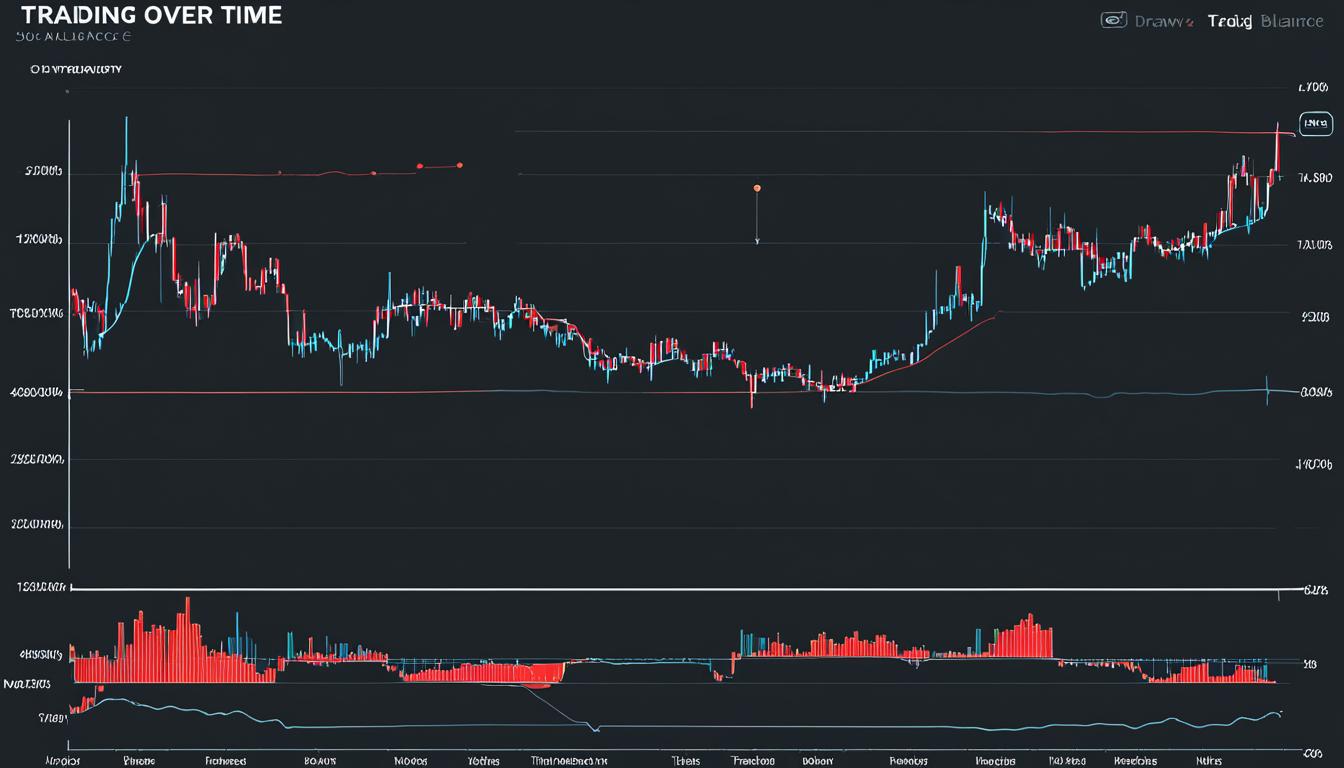Click the eye-shaped chart view icon
The height and width of the screenshot is (768, 1344).
coord(1113,20)
